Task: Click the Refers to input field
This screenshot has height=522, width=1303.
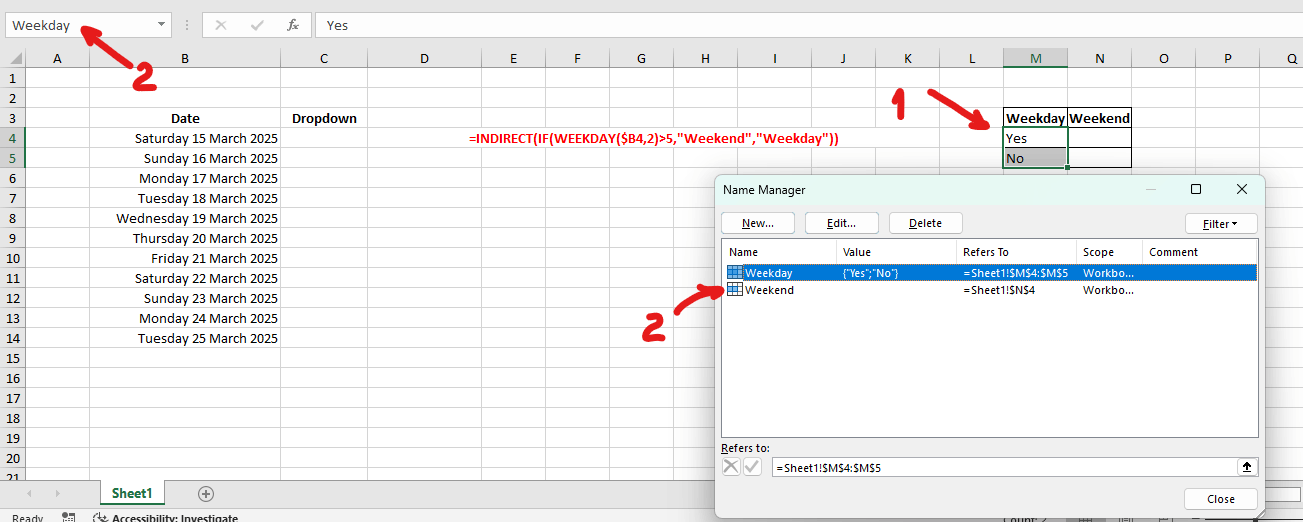Action: tap(1004, 467)
